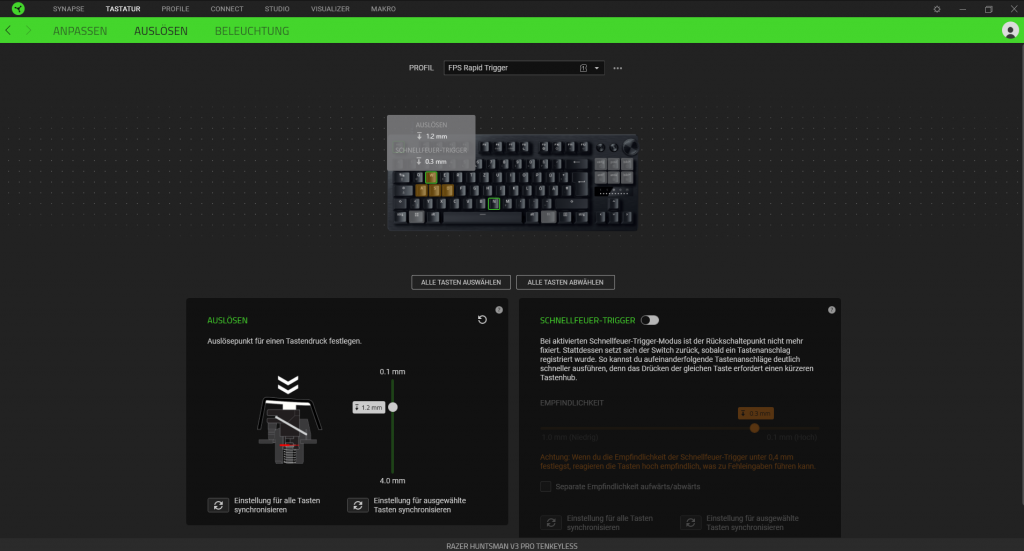Viewport: 1024px width, 551px height.
Task: Click the Razer logo icon
Action: (x=18, y=8)
